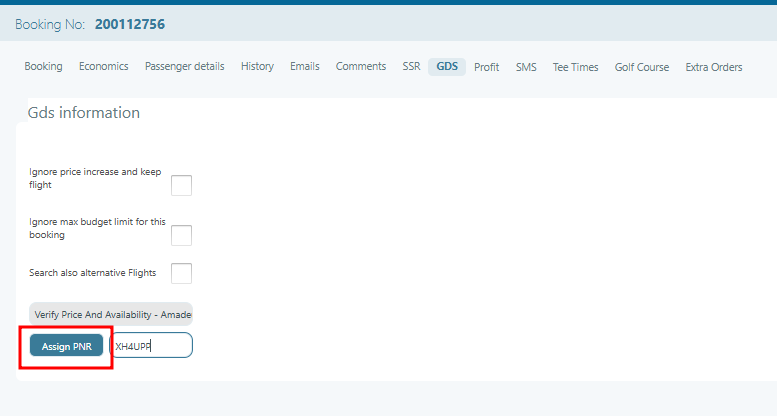
Task: Click booking number 200112756
Action: [x=129, y=23]
